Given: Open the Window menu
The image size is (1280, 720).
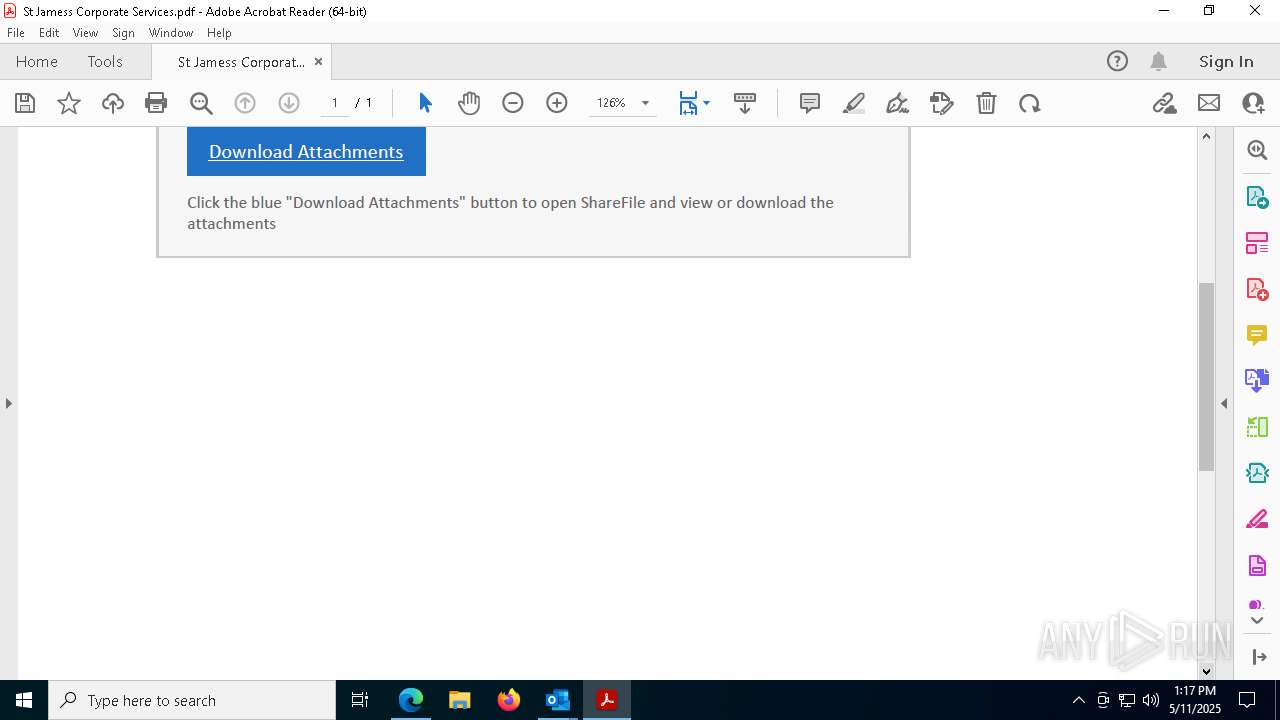Looking at the screenshot, I should pos(171,33).
